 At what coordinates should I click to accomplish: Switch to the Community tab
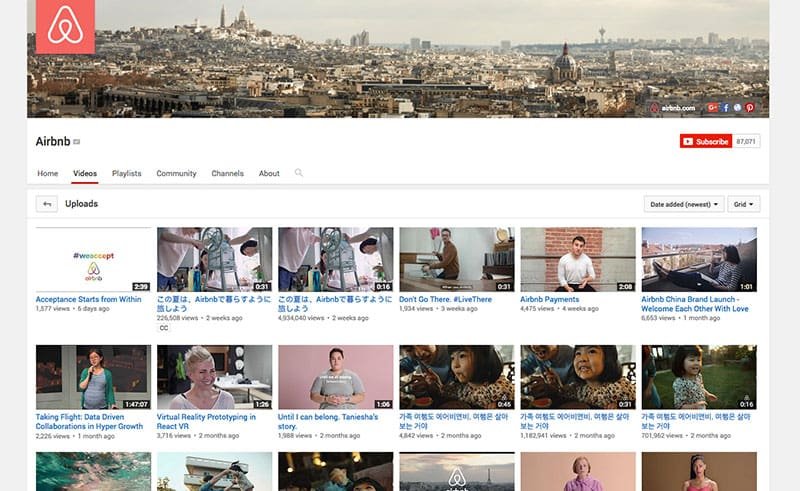176,174
